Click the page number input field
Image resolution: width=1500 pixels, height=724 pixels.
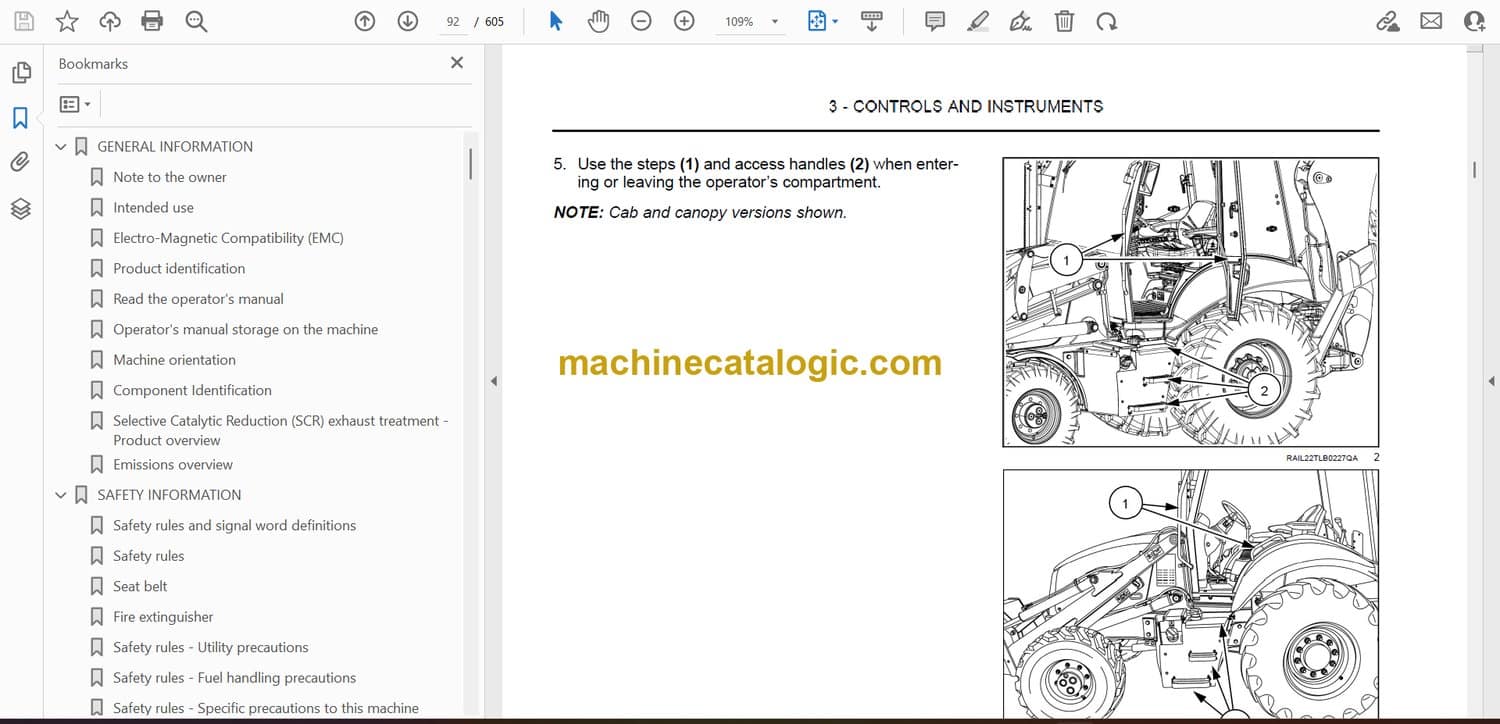coord(453,21)
